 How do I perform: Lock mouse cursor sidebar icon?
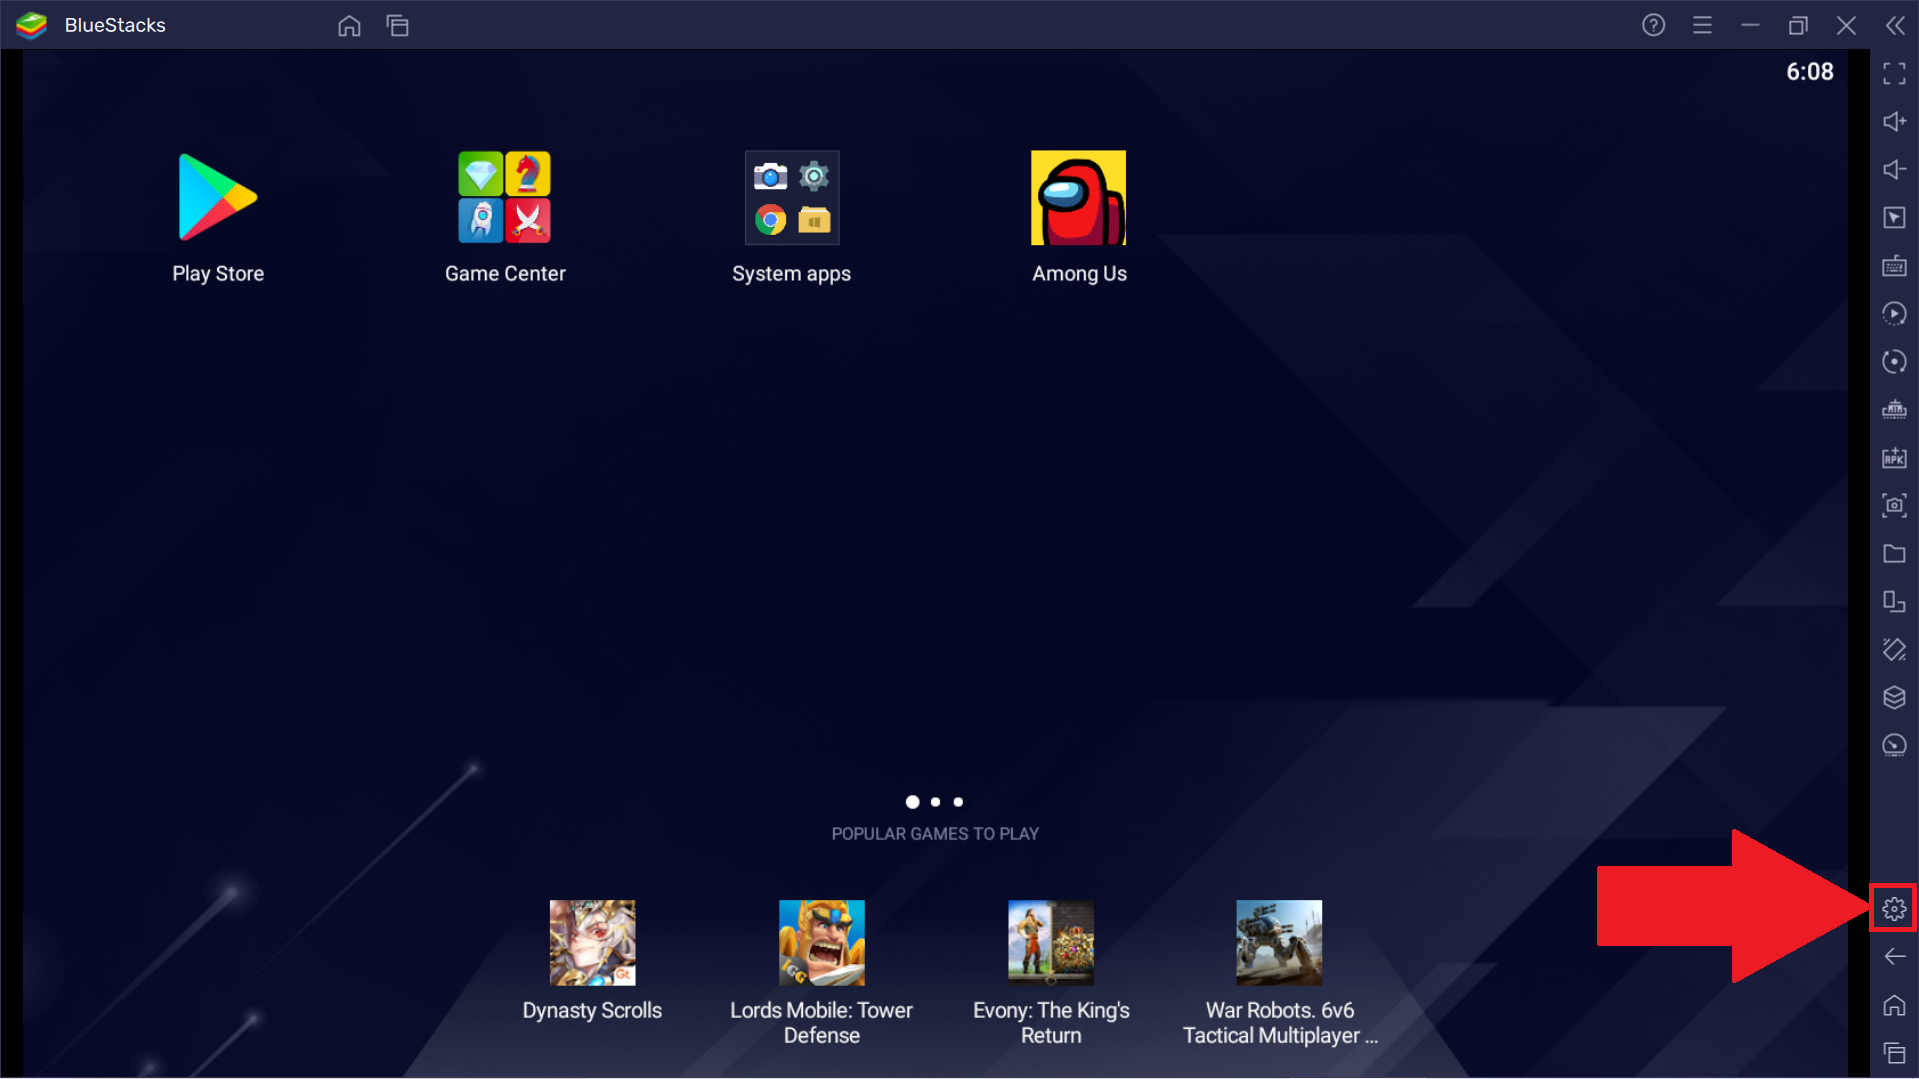1894,218
